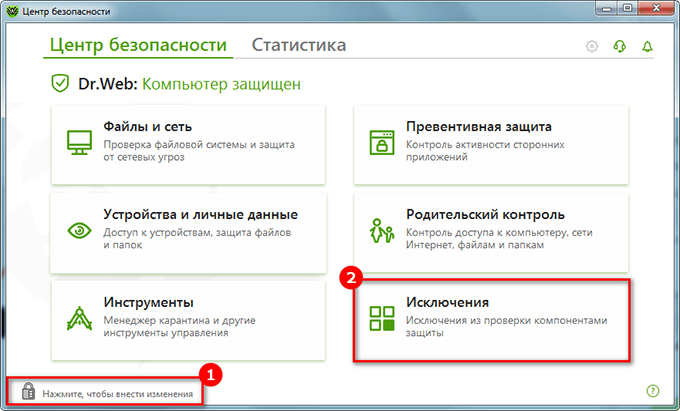This screenshot has width=680, height=411.
Task: Click the padlock icon to unlock settings
Action: pyautogui.click(x=28, y=391)
